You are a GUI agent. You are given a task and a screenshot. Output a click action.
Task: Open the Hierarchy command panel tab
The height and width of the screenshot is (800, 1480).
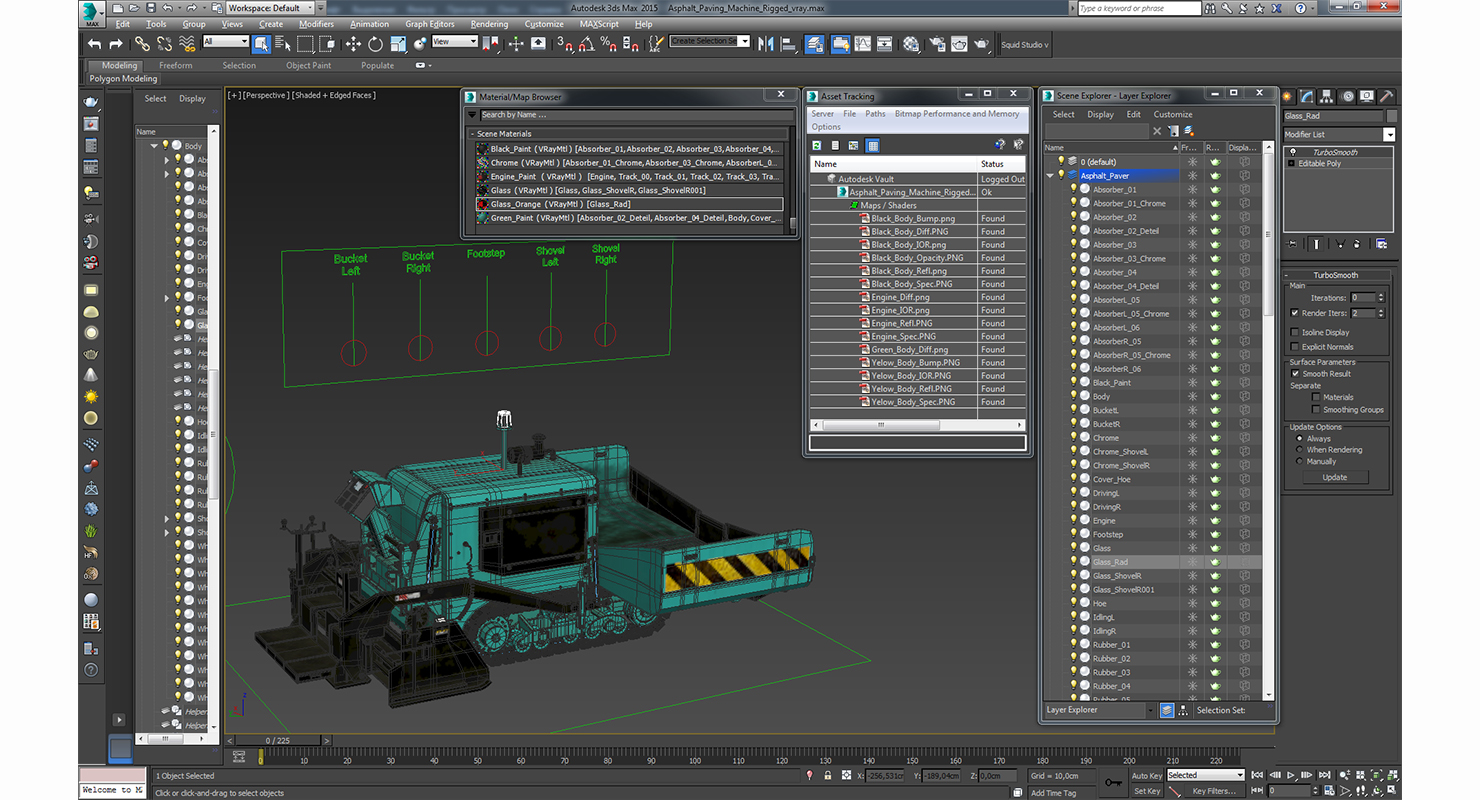point(1328,96)
